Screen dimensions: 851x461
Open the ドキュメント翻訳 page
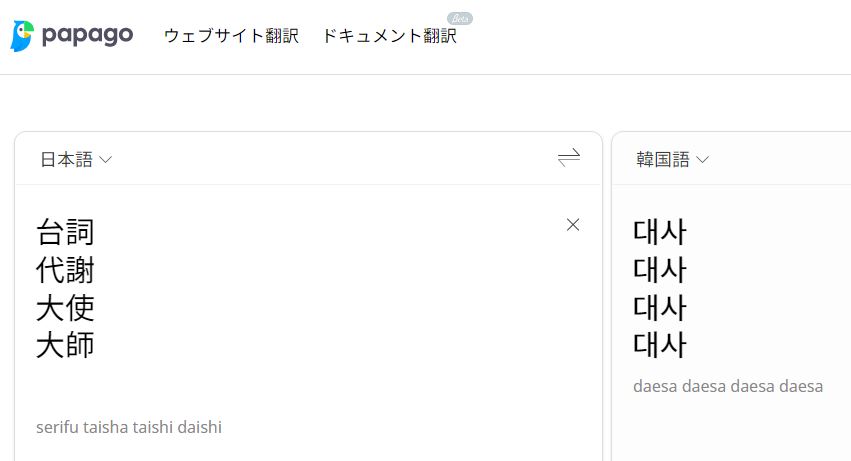[x=389, y=36]
